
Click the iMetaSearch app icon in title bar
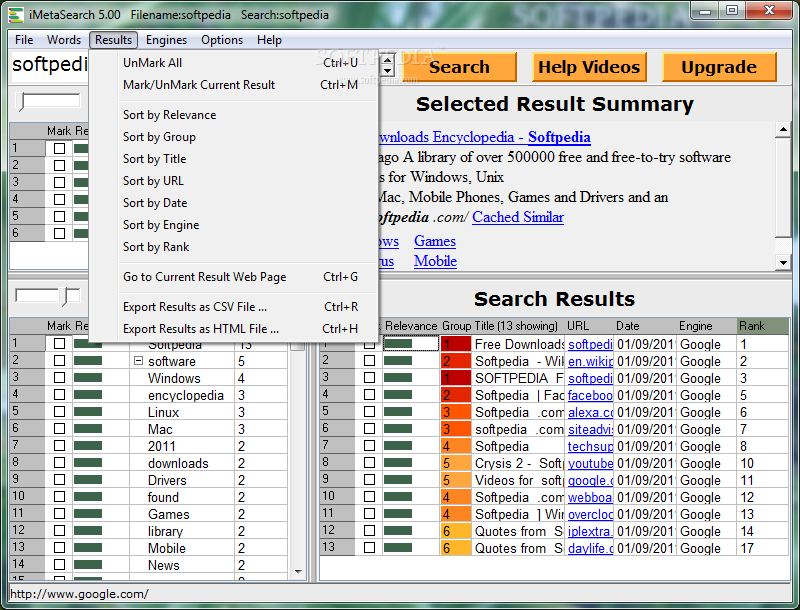[x=16, y=15]
